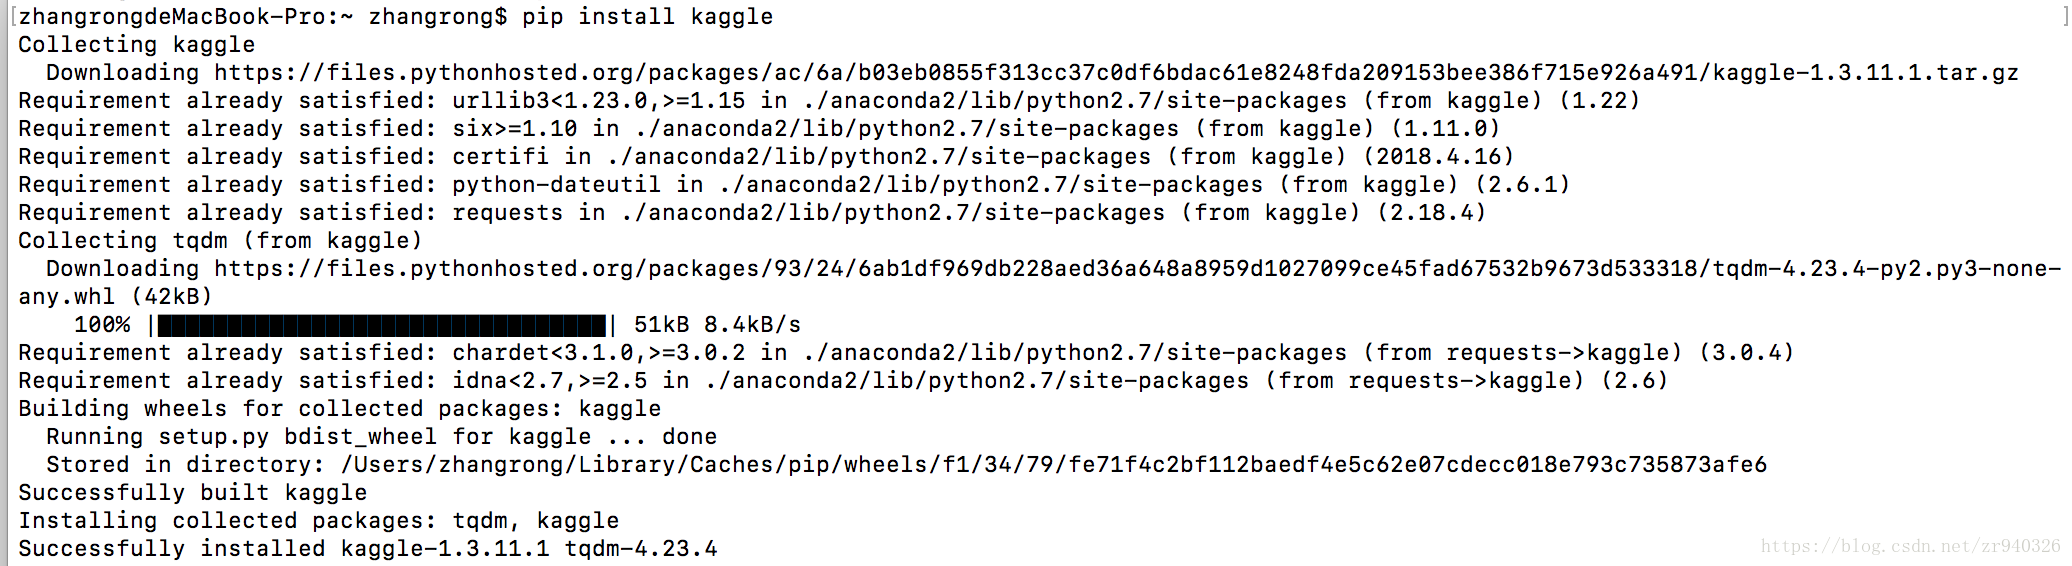Click the 'Running setup.py bdist_wheel' line
This screenshot has height=566, width=2072.
[381, 437]
